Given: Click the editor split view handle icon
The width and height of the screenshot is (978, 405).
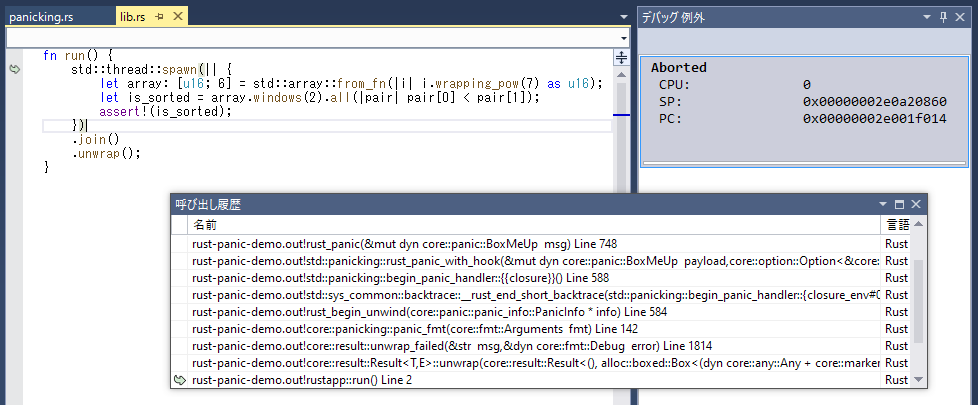Looking at the screenshot, I should coord(621,58).
